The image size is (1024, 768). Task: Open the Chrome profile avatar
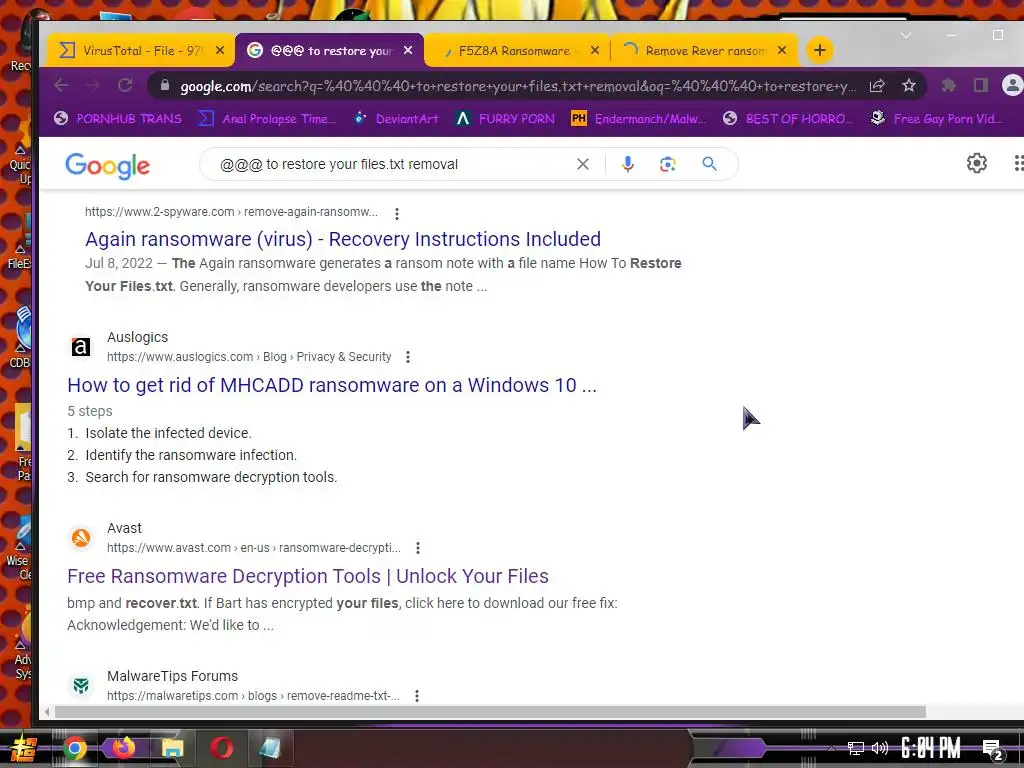pyautogui.click(x=1012, y=85)
